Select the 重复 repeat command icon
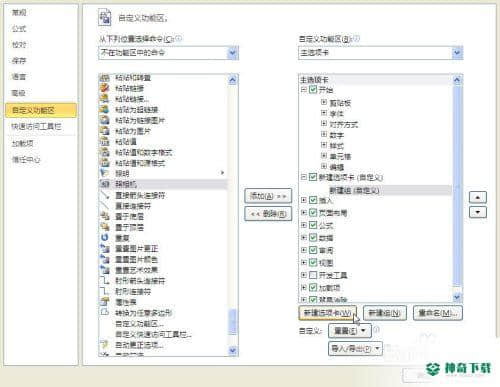Viewport: 500px width, 387px height. [x=105, y=238]
